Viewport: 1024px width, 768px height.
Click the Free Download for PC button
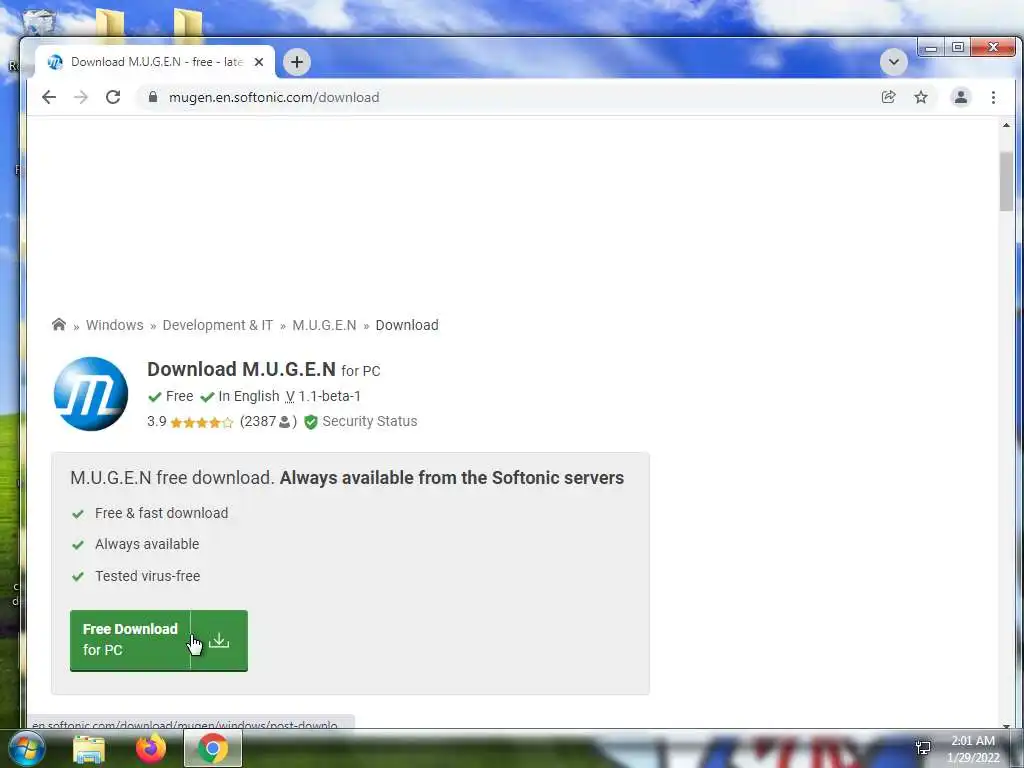tap(159, 640)
